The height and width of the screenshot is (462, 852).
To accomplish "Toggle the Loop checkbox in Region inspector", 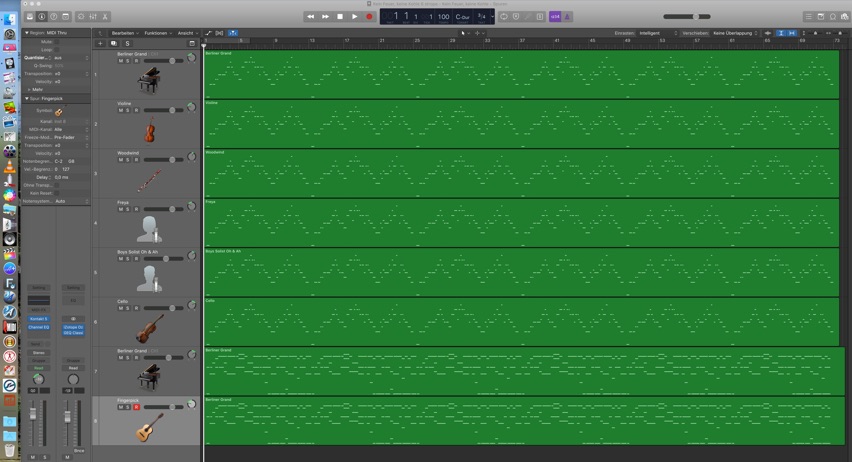I will (57, 49).
